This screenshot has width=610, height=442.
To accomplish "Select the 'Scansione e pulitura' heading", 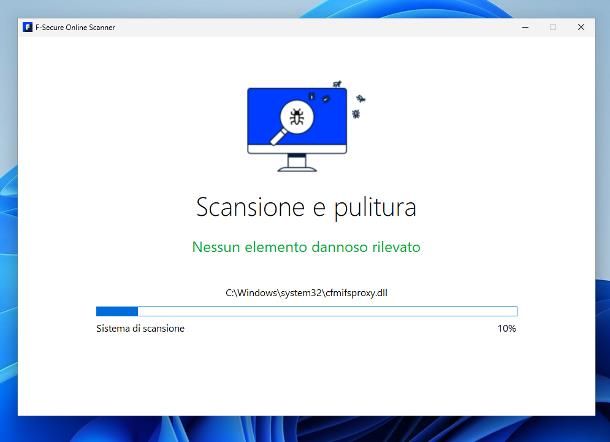I will [306, 207].
